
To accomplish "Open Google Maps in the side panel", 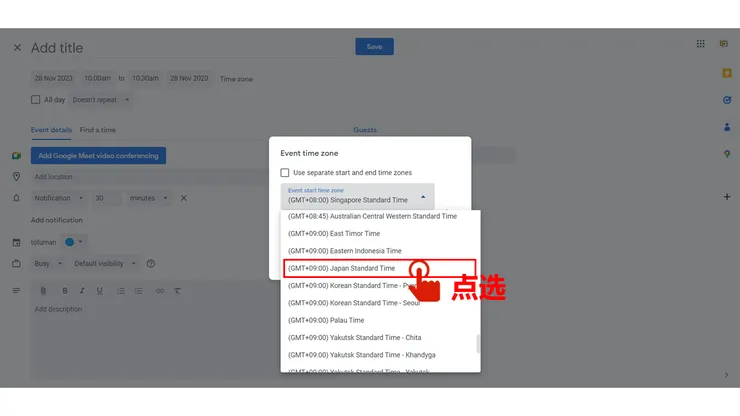I will pos(727,154).
